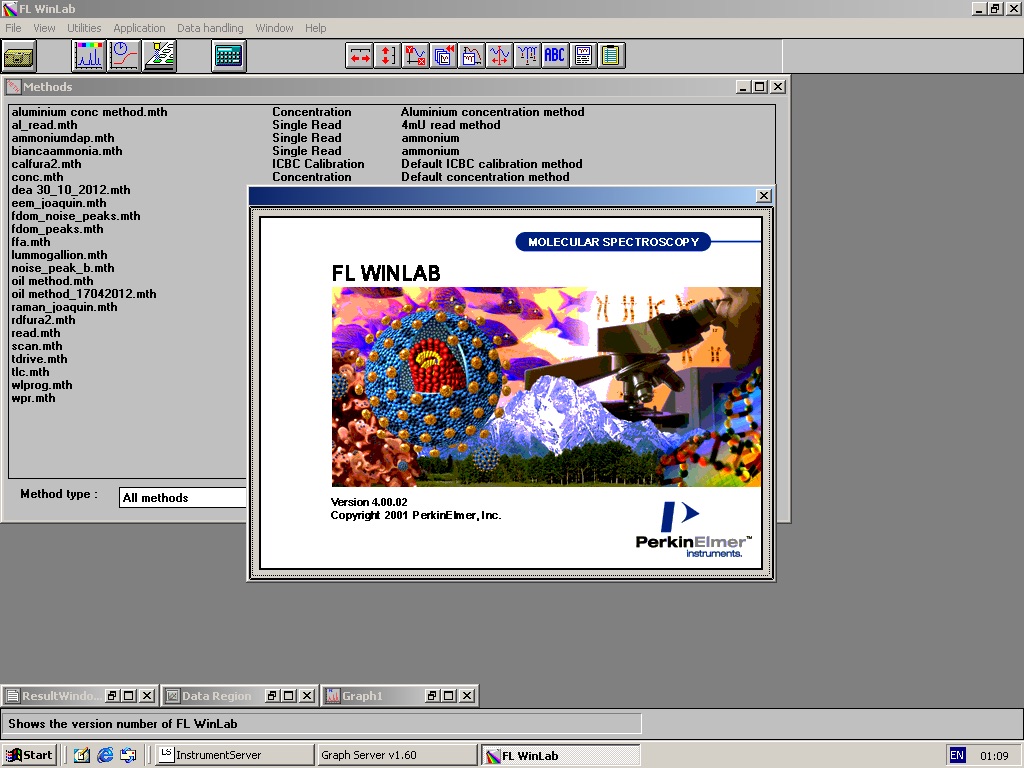Select fdom_noise_peaks.mth method file
Image resolution: width=1024 pixels, height=768 pixels.
coord(76,216)
